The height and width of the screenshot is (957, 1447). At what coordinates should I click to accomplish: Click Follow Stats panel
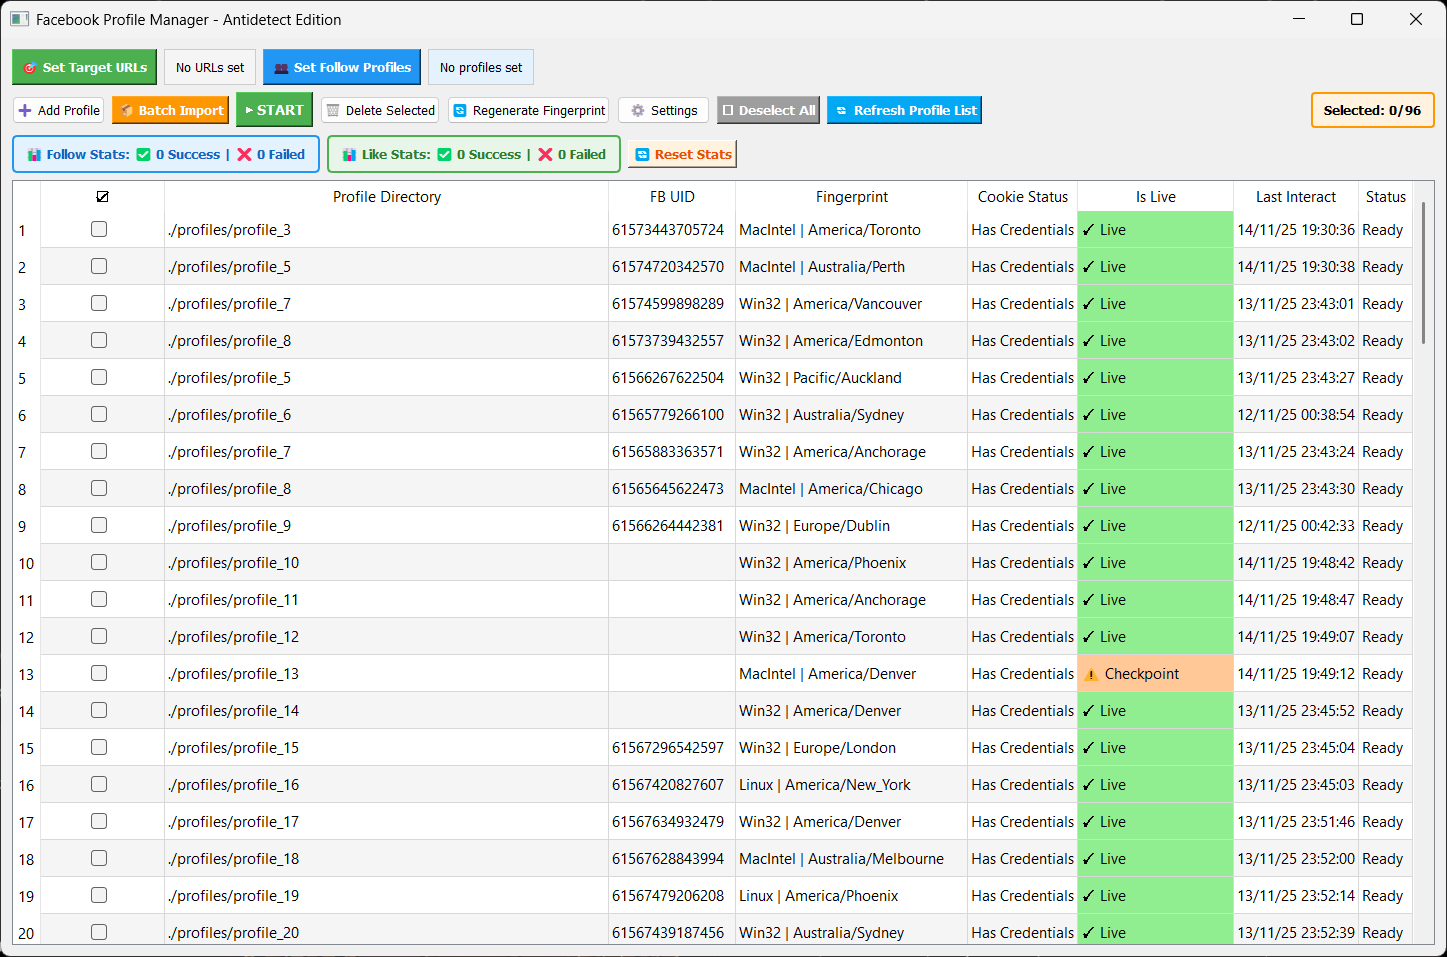pyautogui.click(x=166, y=154)
